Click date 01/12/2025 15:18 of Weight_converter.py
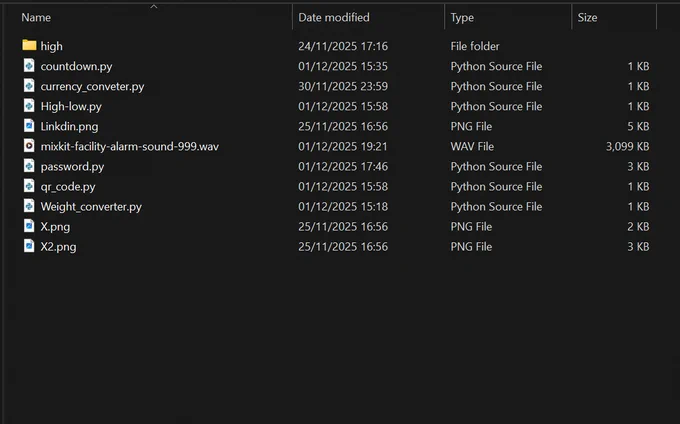The image size is (680, 424). 343,206
